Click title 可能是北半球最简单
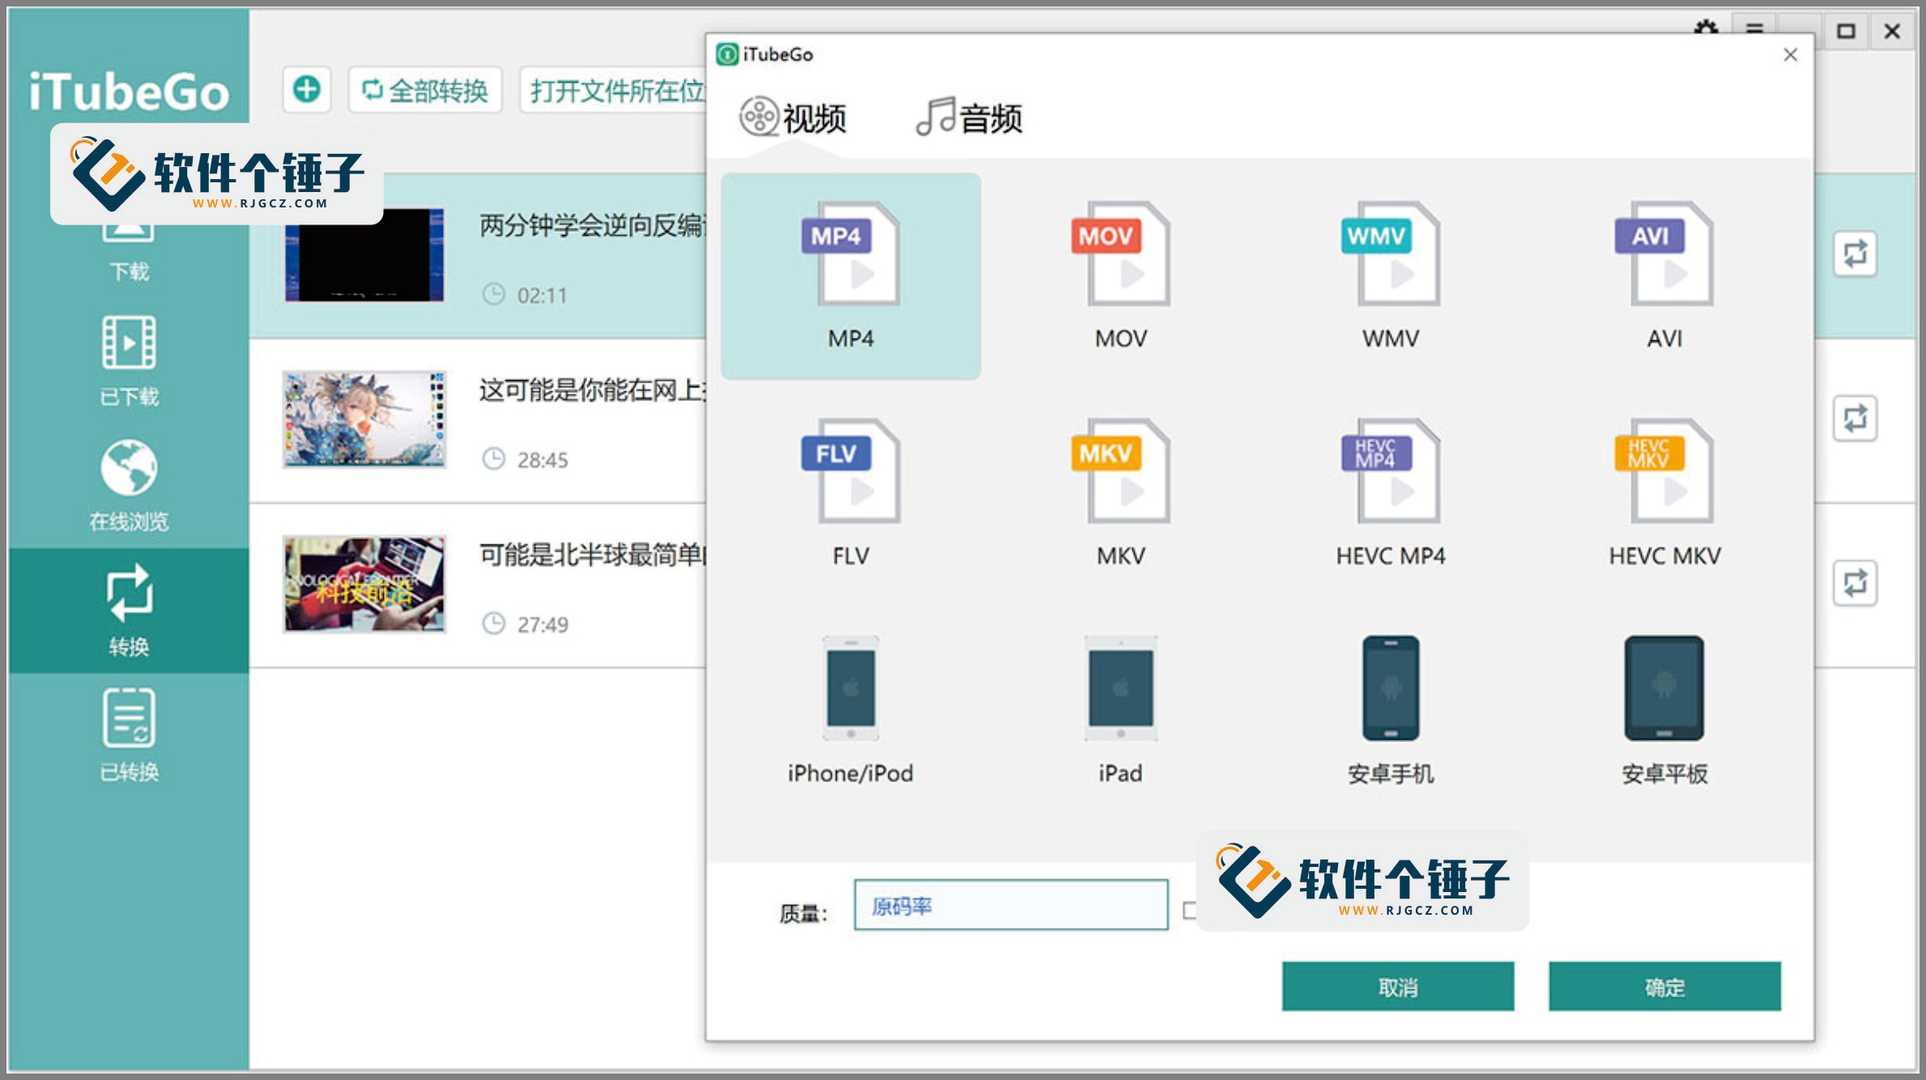 click(592, 555)
